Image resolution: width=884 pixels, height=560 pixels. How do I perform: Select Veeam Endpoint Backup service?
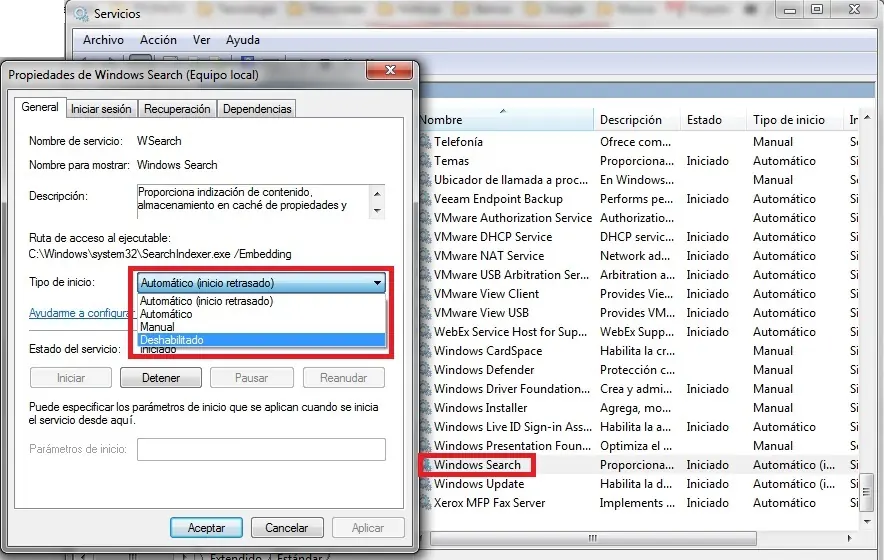pos(639,199)
